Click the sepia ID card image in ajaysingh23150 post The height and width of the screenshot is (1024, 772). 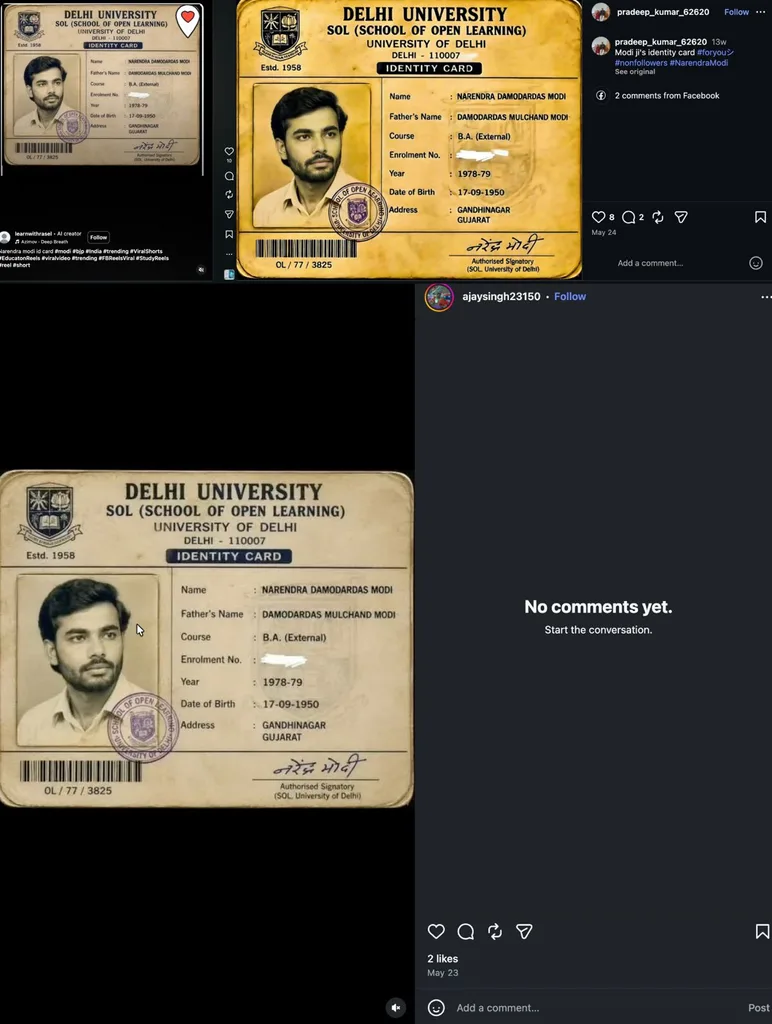pos(206,639)
